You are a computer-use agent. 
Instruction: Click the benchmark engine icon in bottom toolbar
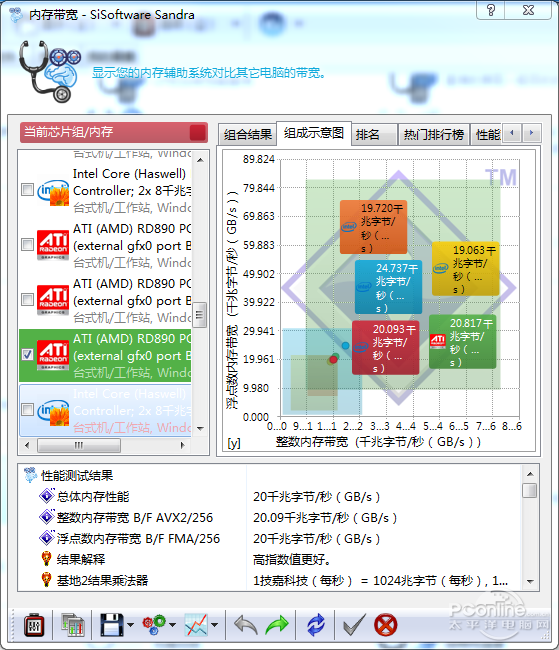tap(34, 625)
